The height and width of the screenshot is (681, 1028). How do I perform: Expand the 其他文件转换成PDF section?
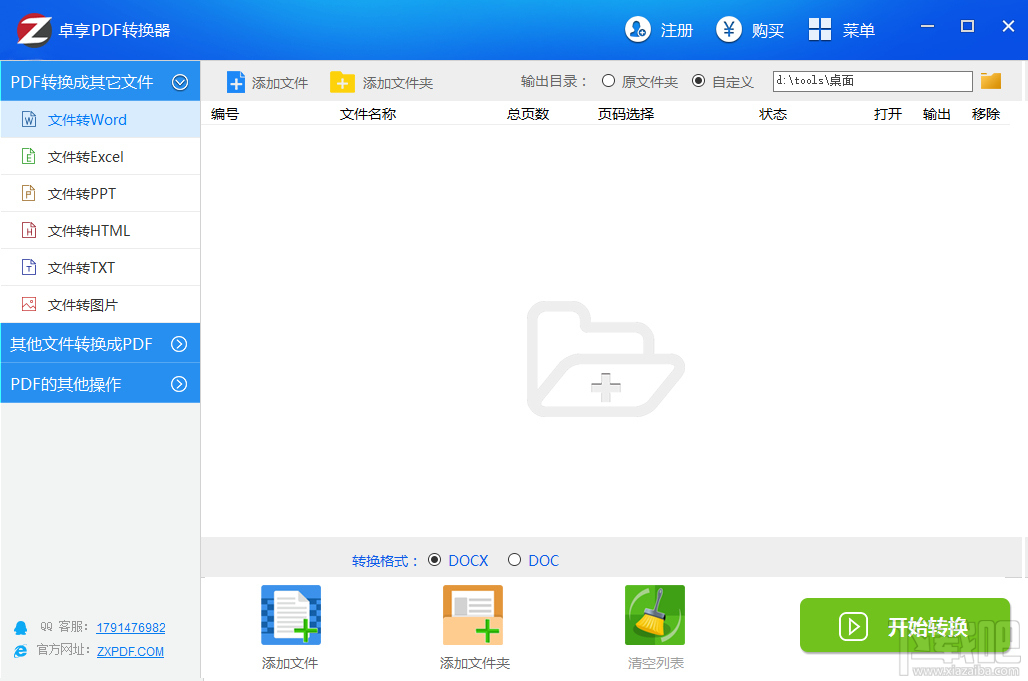(x=179, y=344)
